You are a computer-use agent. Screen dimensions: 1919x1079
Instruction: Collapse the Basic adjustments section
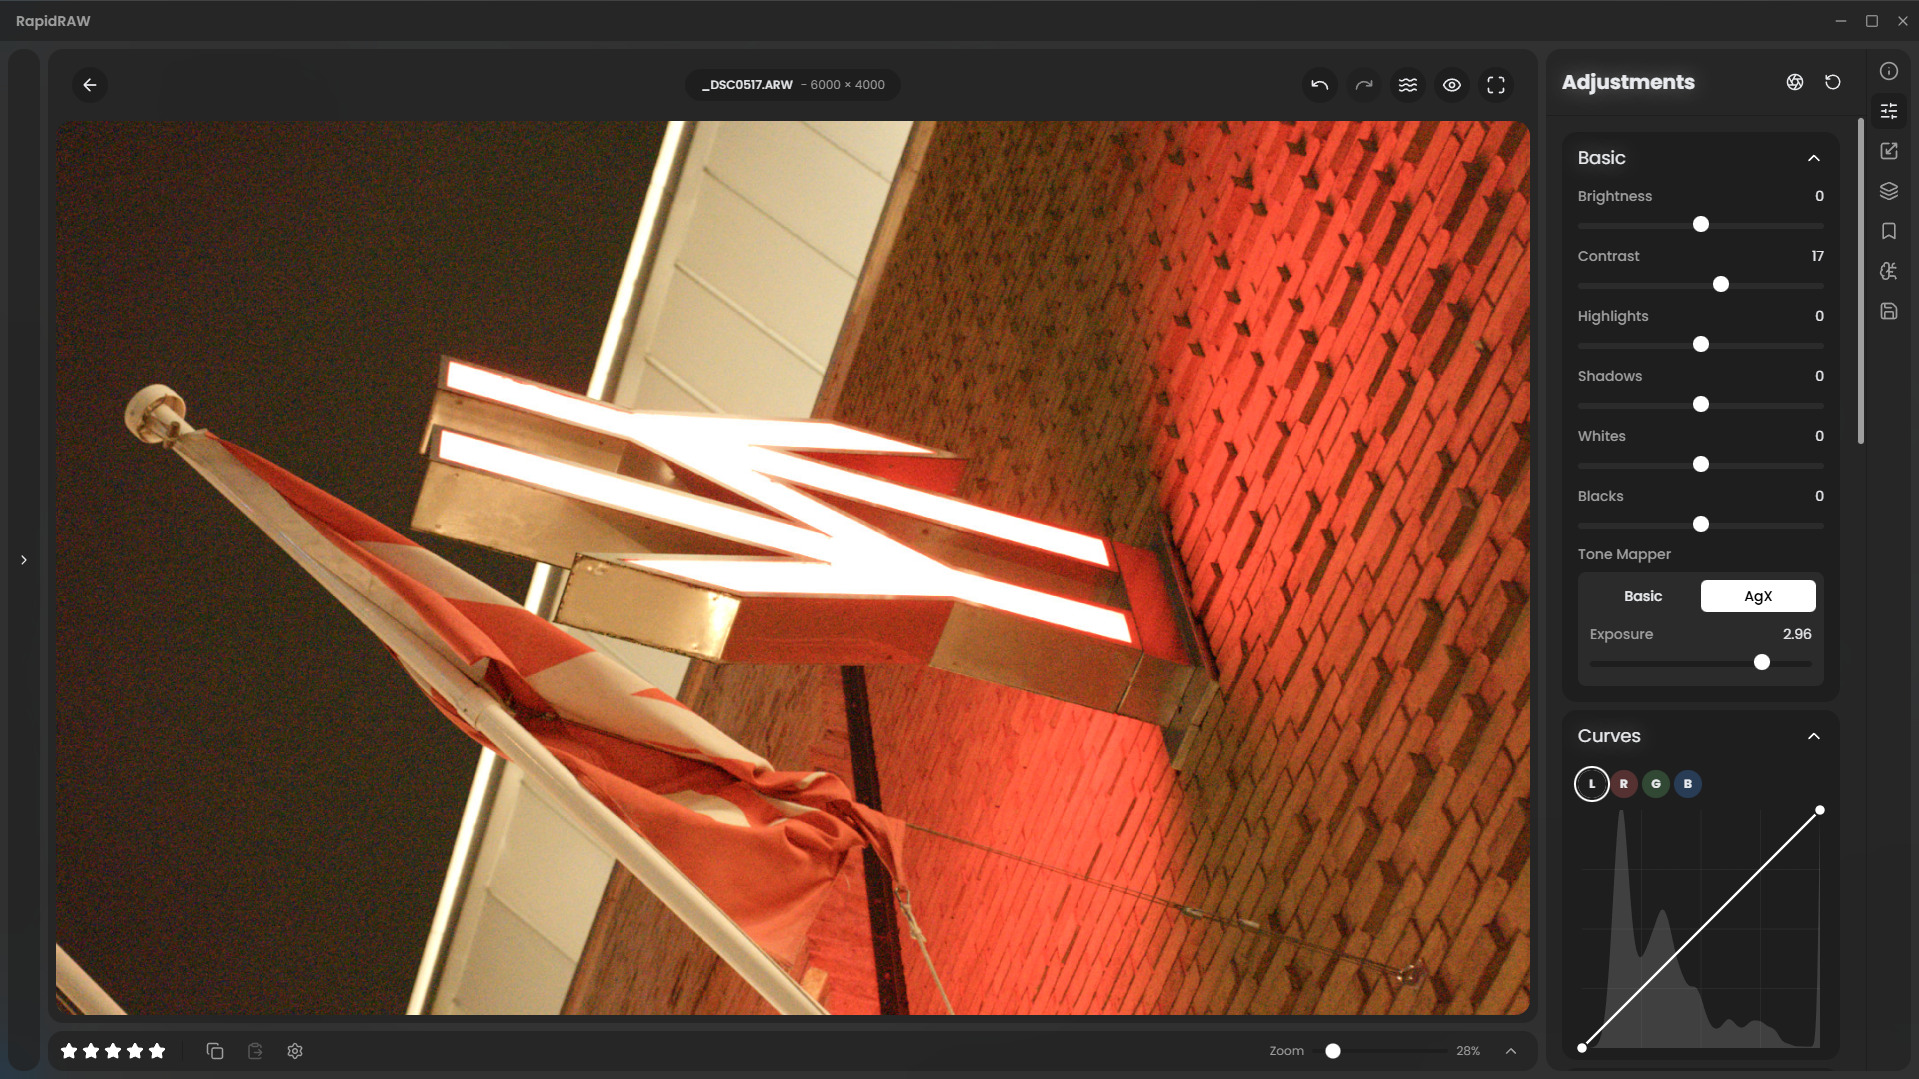tap(1813, 158)
